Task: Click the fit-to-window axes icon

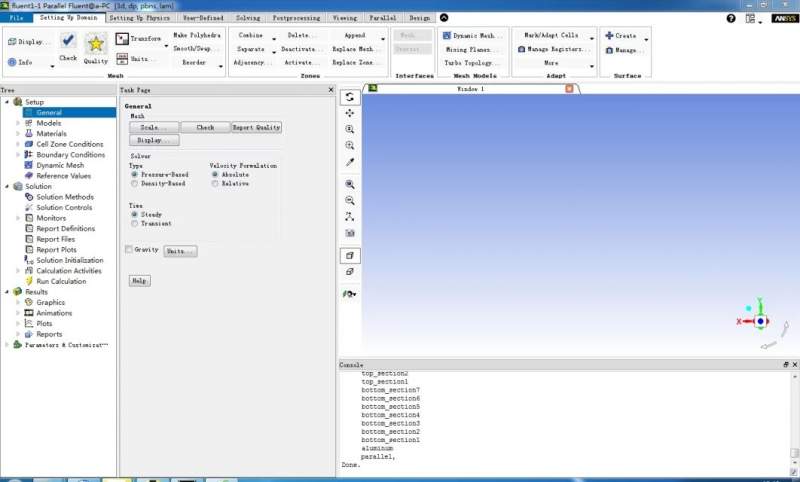Action: pos(349,217)
